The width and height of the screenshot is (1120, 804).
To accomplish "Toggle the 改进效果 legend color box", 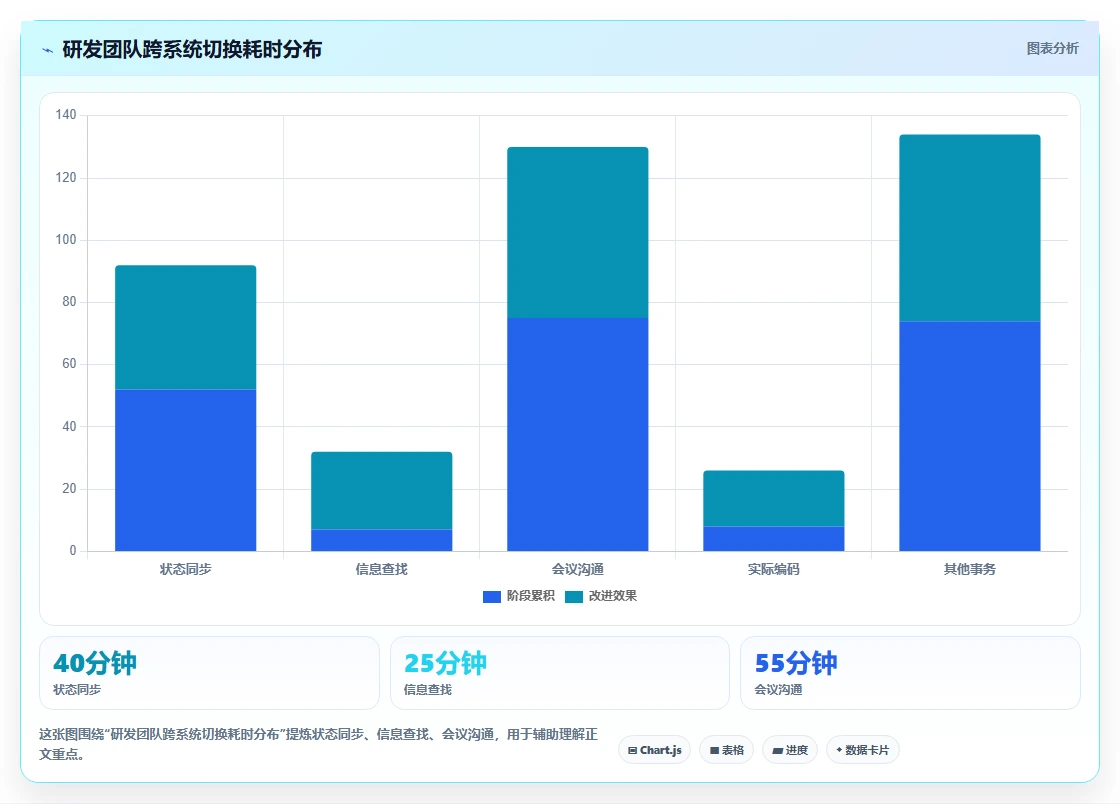I will click(574, 596).
